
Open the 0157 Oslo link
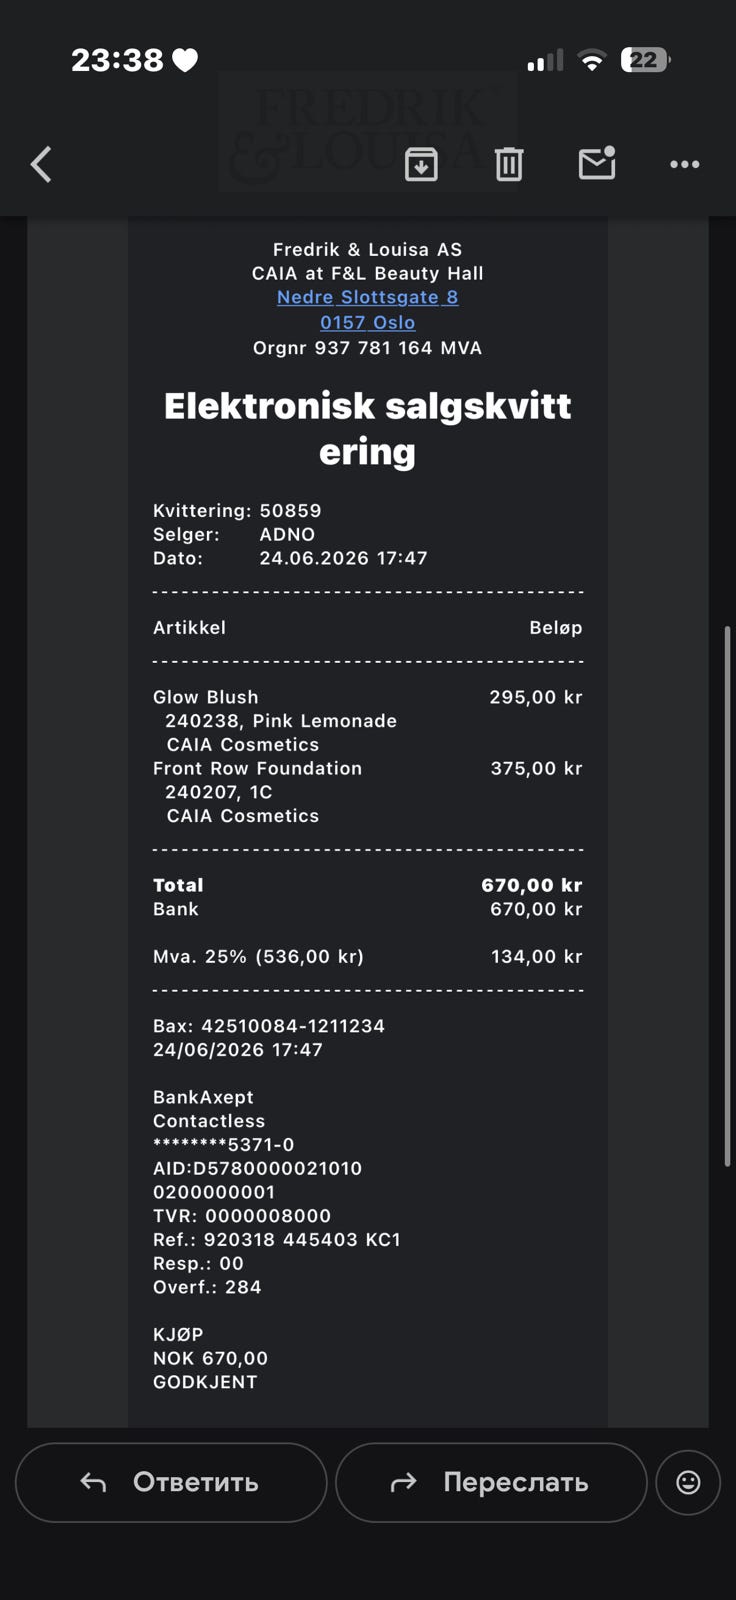pos(367,322)
